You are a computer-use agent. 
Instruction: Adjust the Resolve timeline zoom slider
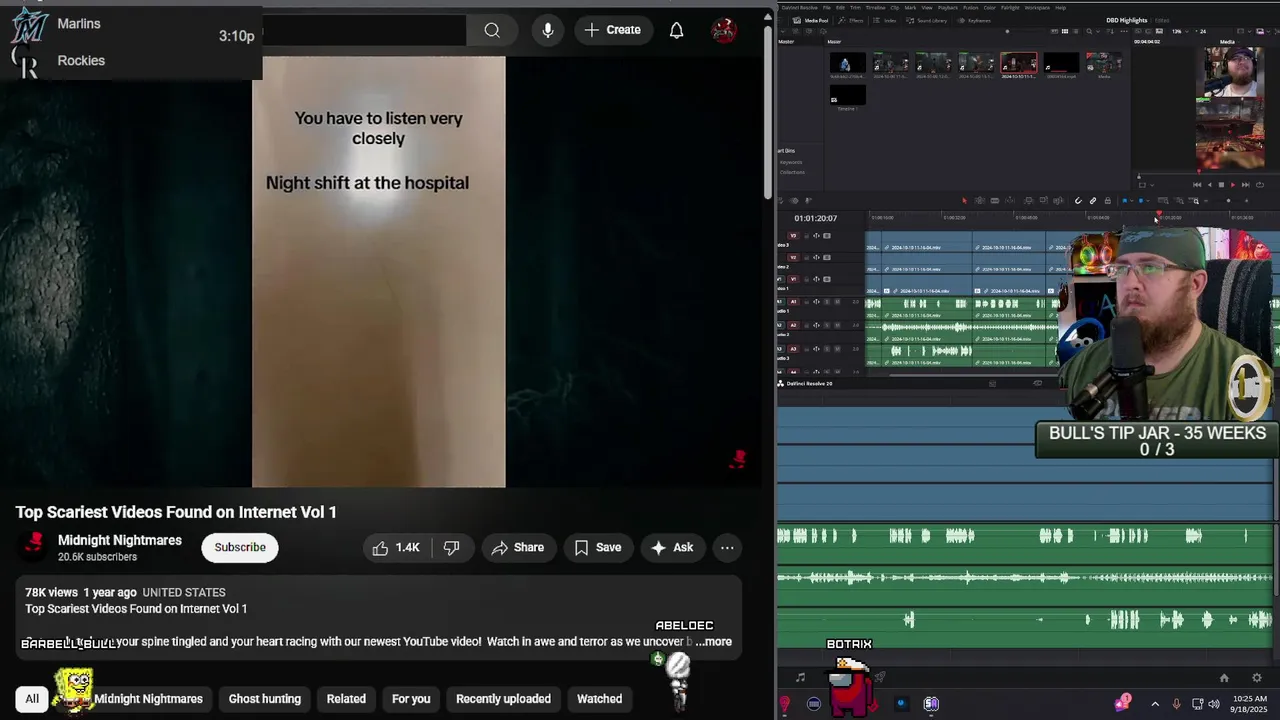(1228, 200)
